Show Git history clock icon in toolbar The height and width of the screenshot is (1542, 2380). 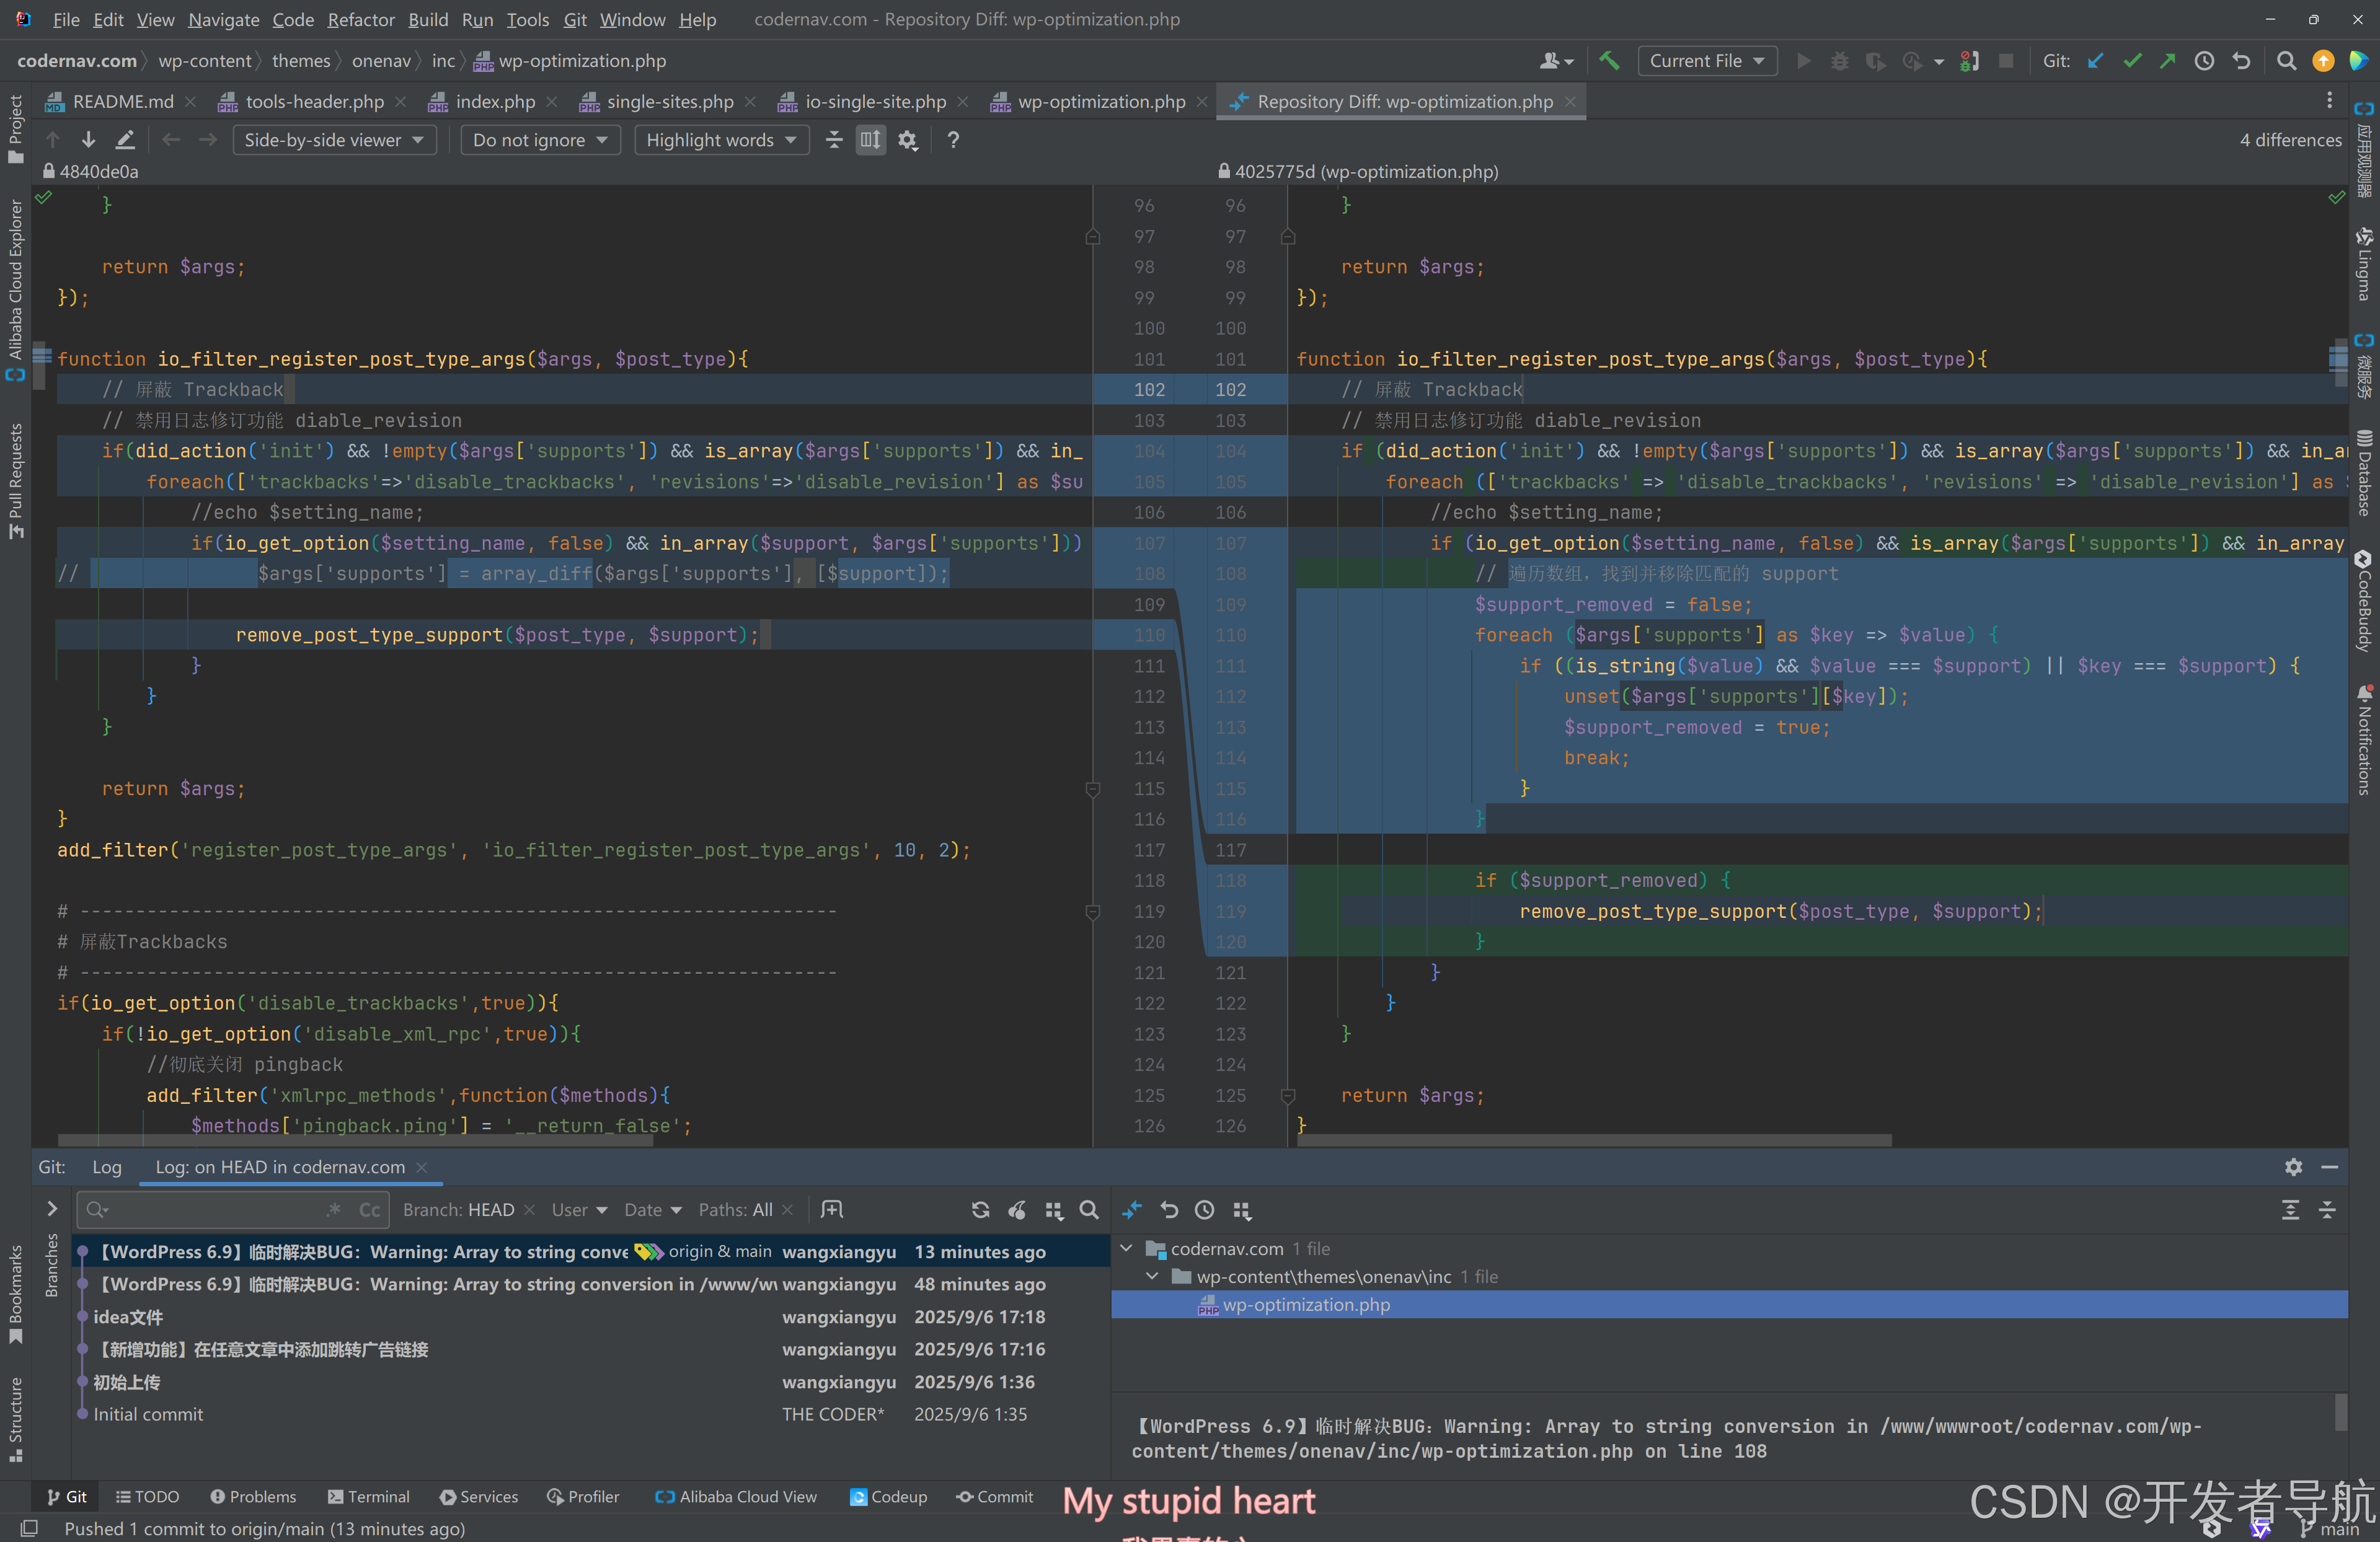(2204, 61)
